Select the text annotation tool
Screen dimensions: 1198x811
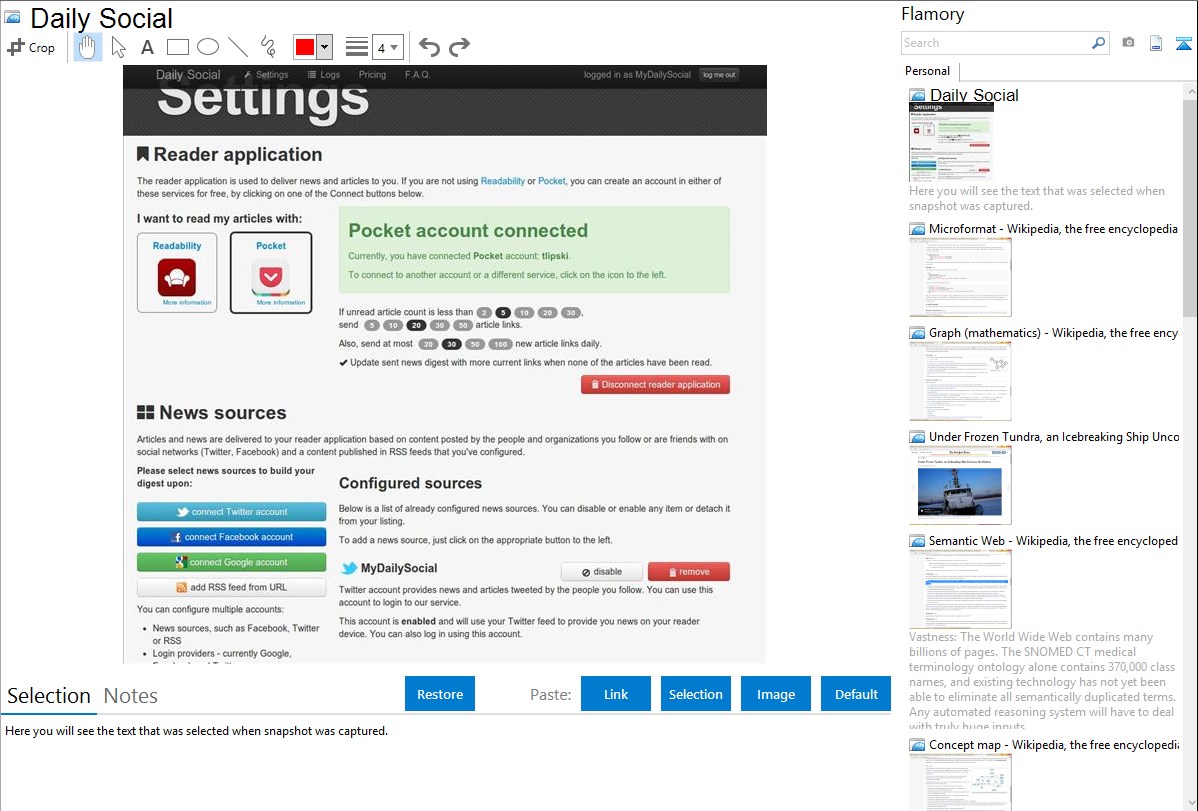tap(147, 47)
